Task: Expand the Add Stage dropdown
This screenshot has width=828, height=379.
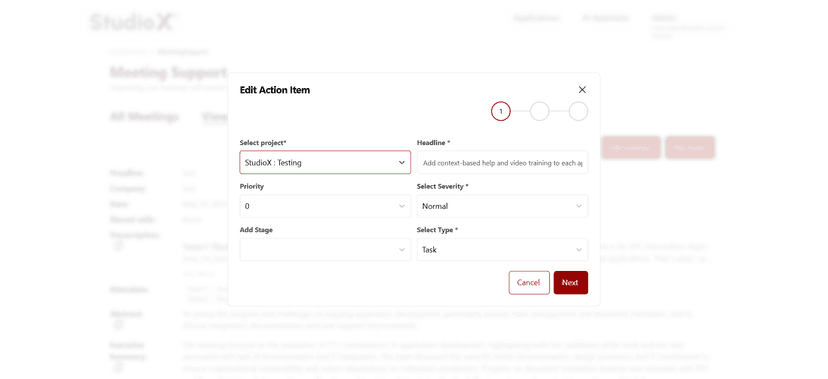Action: (325, 250)
